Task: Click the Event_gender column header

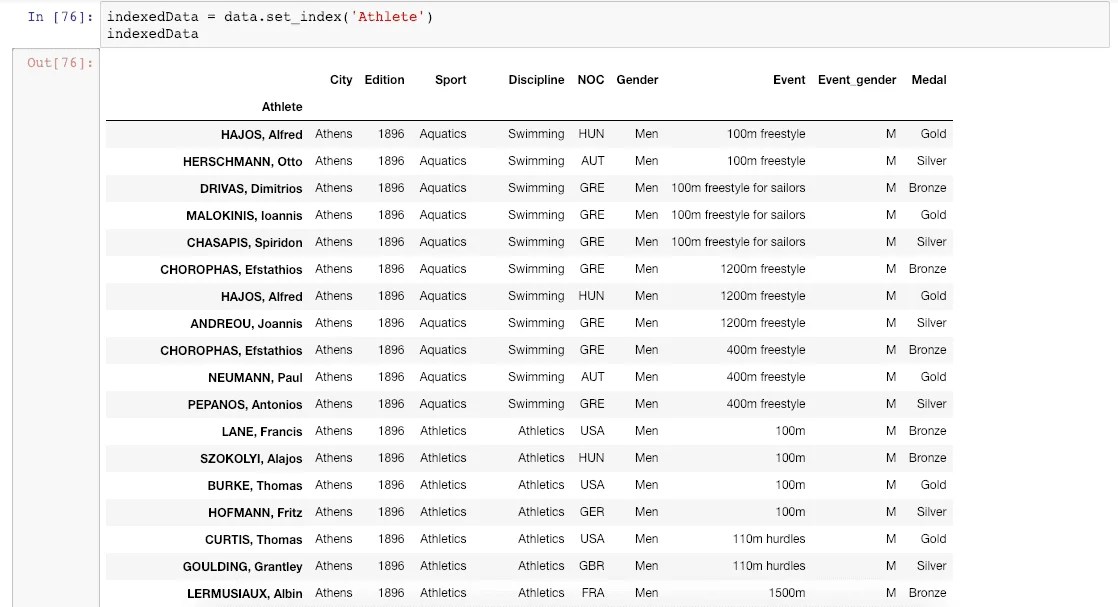Action: tap(857, 80)
